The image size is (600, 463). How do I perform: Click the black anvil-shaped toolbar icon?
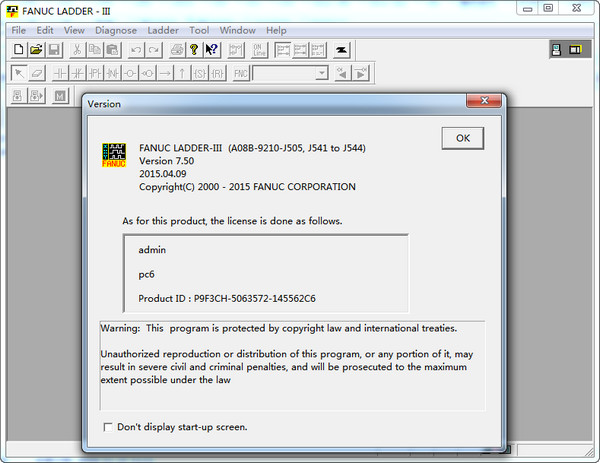click(x=341, y=50)
